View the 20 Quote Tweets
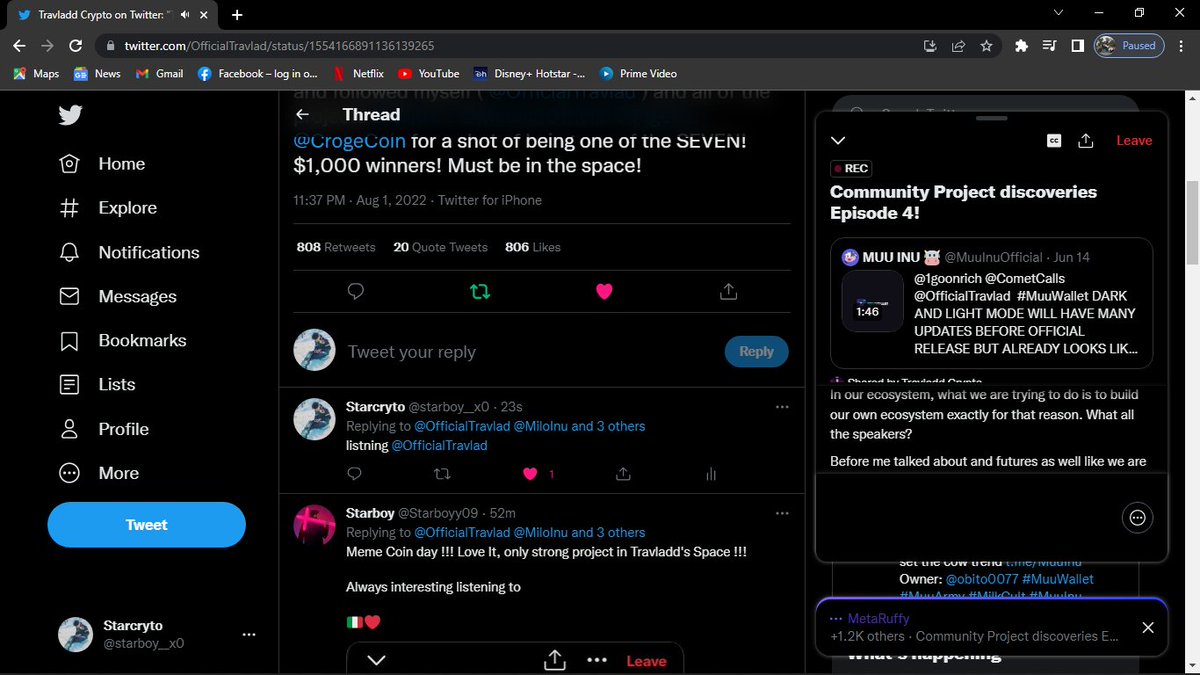 (440, 247)
